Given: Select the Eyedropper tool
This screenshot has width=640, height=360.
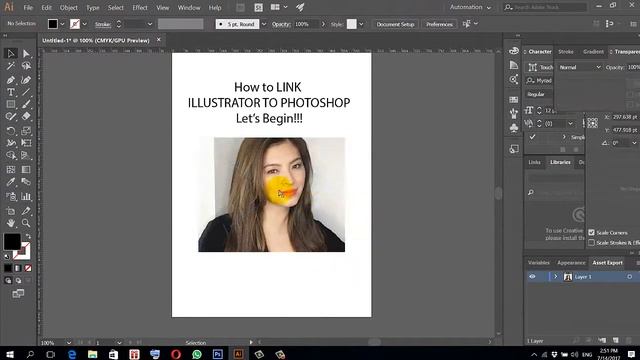Looking at the screenshot, I should [11, 182].
